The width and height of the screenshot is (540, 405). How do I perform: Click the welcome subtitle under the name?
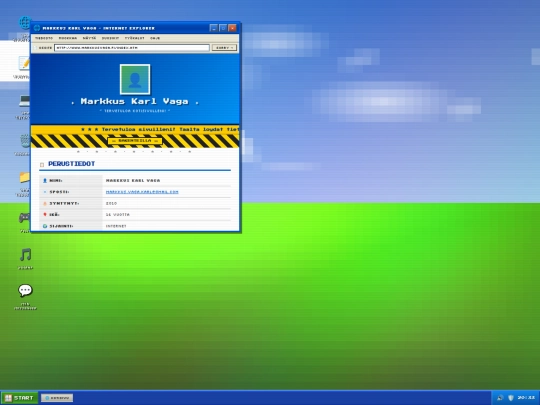pos(135,111)
